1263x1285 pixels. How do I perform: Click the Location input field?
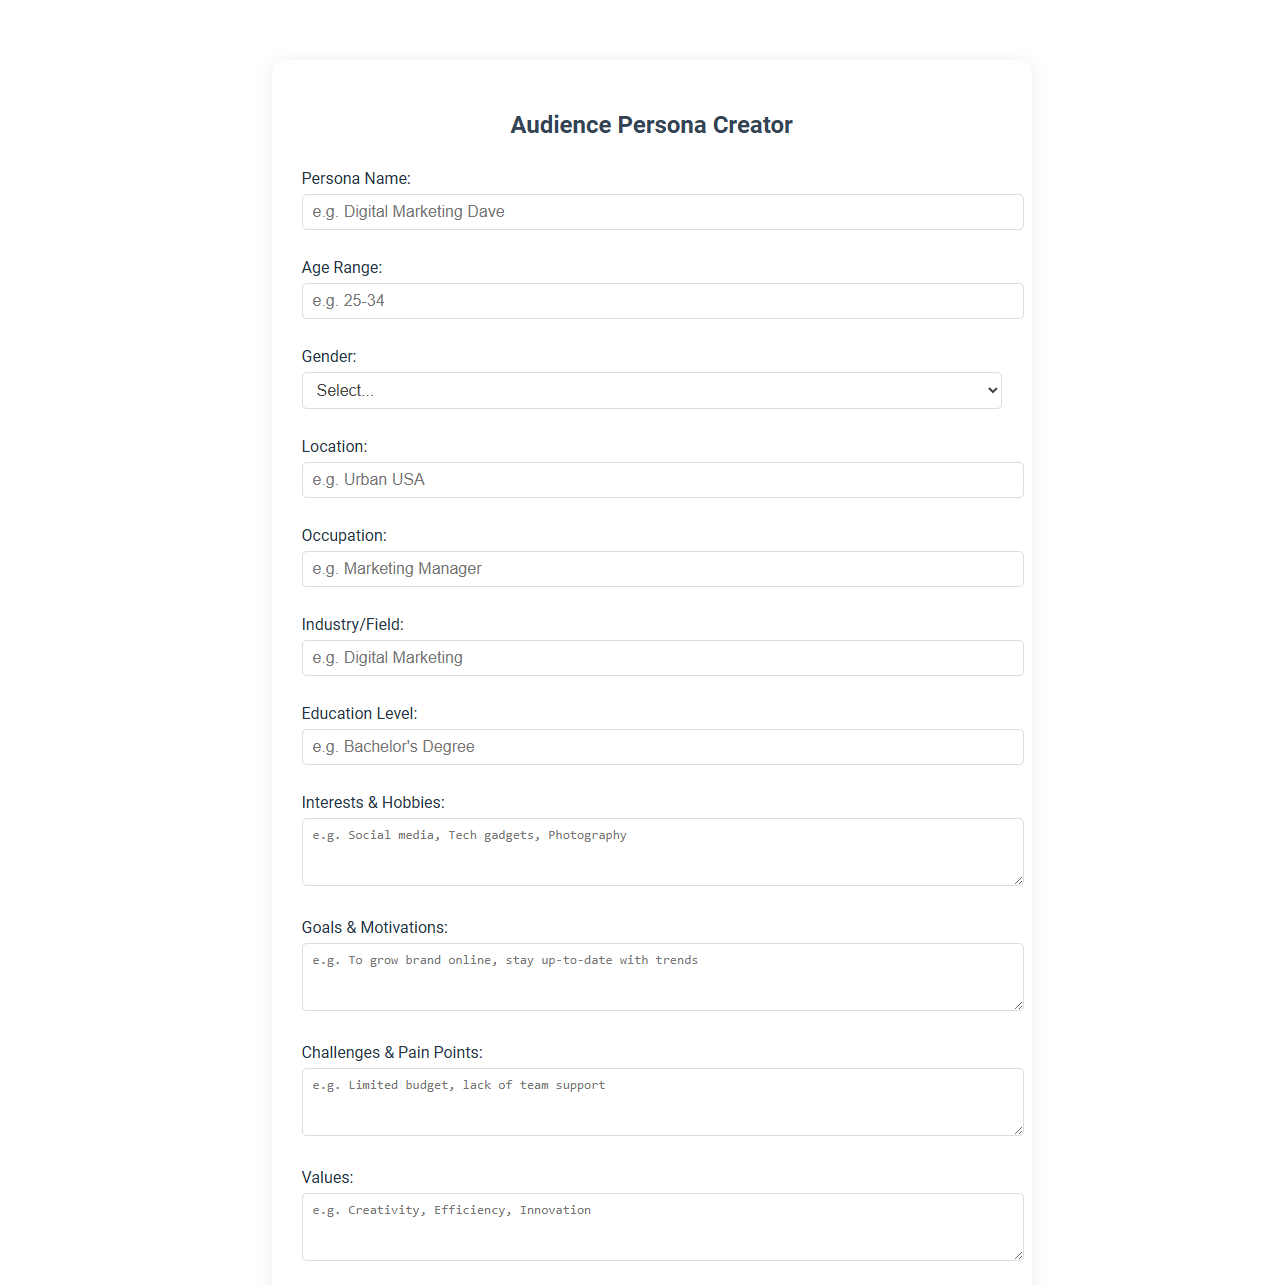click(662, 480)
